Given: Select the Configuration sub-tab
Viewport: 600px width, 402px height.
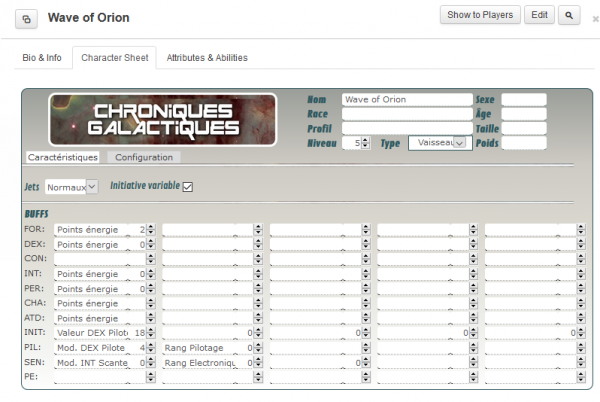Looking at the screenshot, I should tap(144, 157).
